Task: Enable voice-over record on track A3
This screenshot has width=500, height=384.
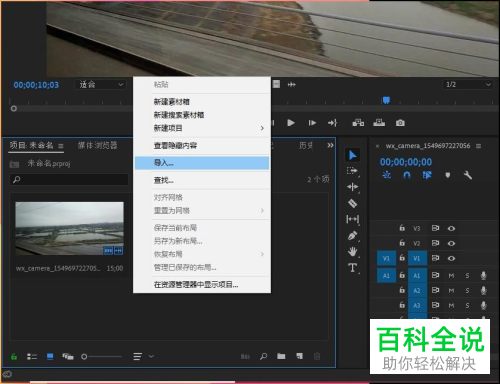Action: 483,305
